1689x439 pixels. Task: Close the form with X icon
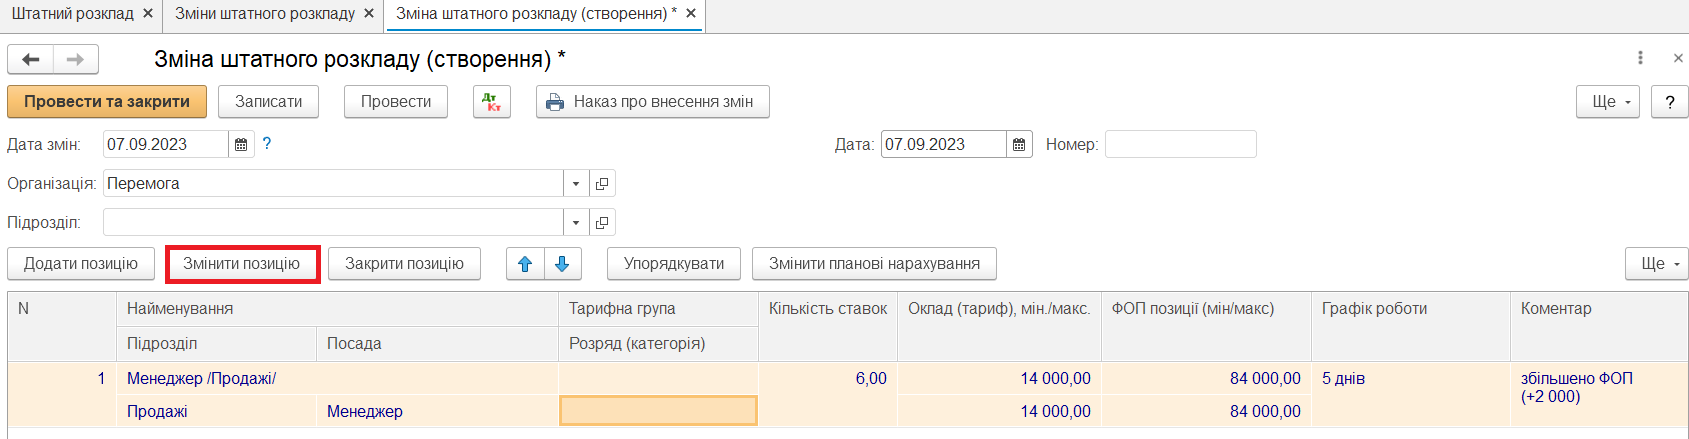pyautogui.click(x=1678, y=58)
